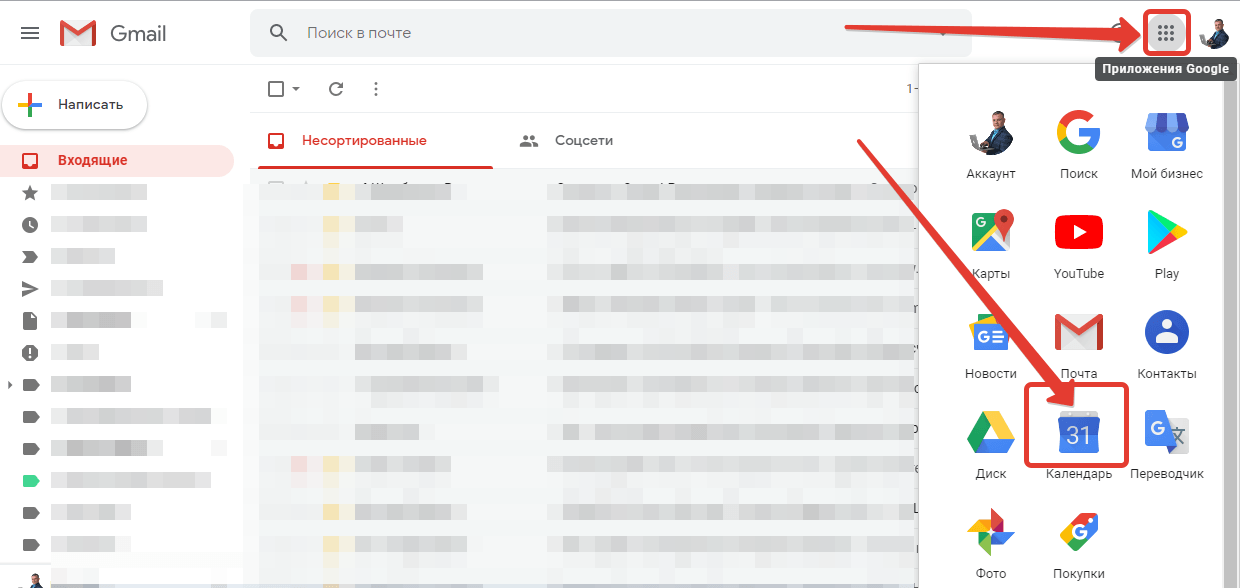Expand the collapsed label in sidebar
The width and height of the screenshot is (1240, 588).
(x=10, y=384)
